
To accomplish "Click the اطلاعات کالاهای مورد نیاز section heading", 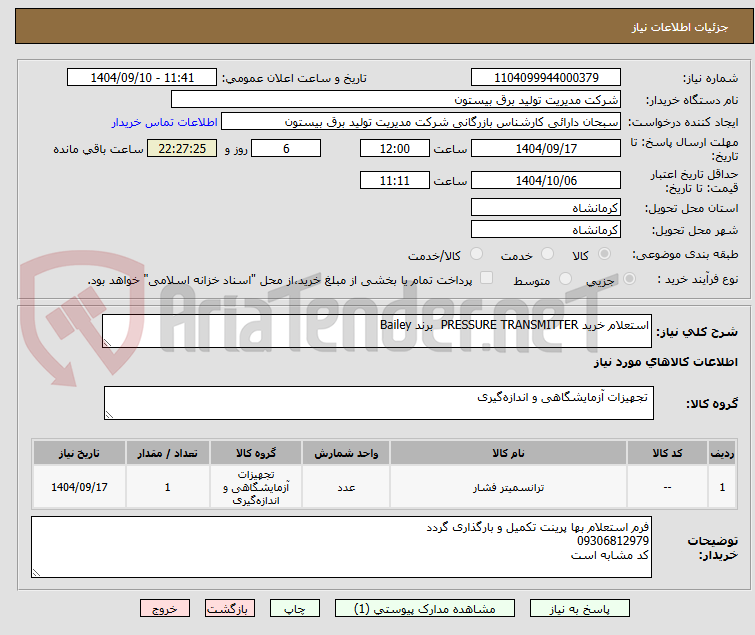I will [x=665, y=362].
